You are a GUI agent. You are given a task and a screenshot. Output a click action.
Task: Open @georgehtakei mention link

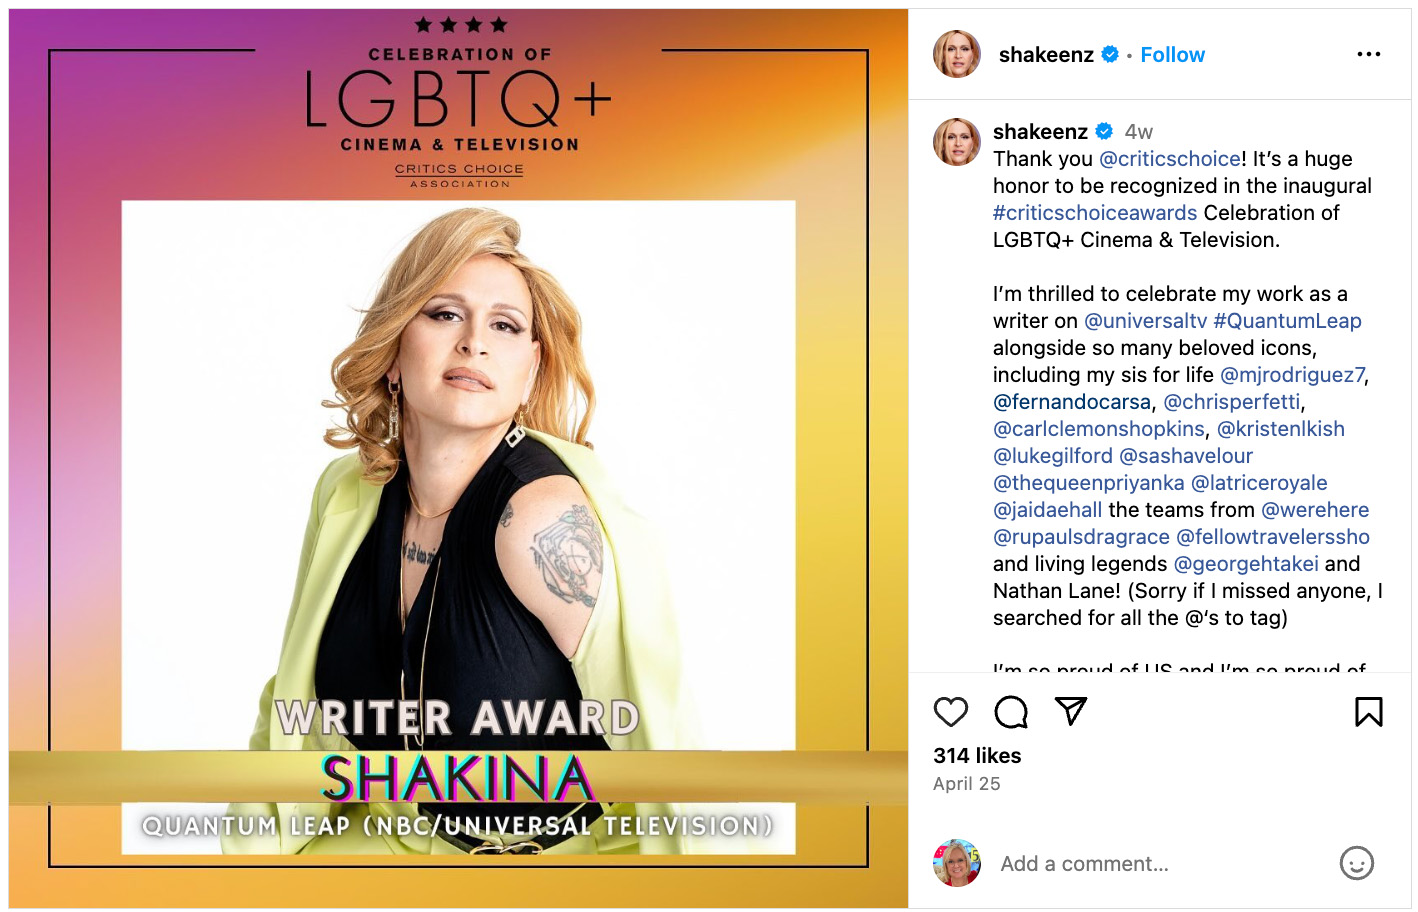point(1246,564)
